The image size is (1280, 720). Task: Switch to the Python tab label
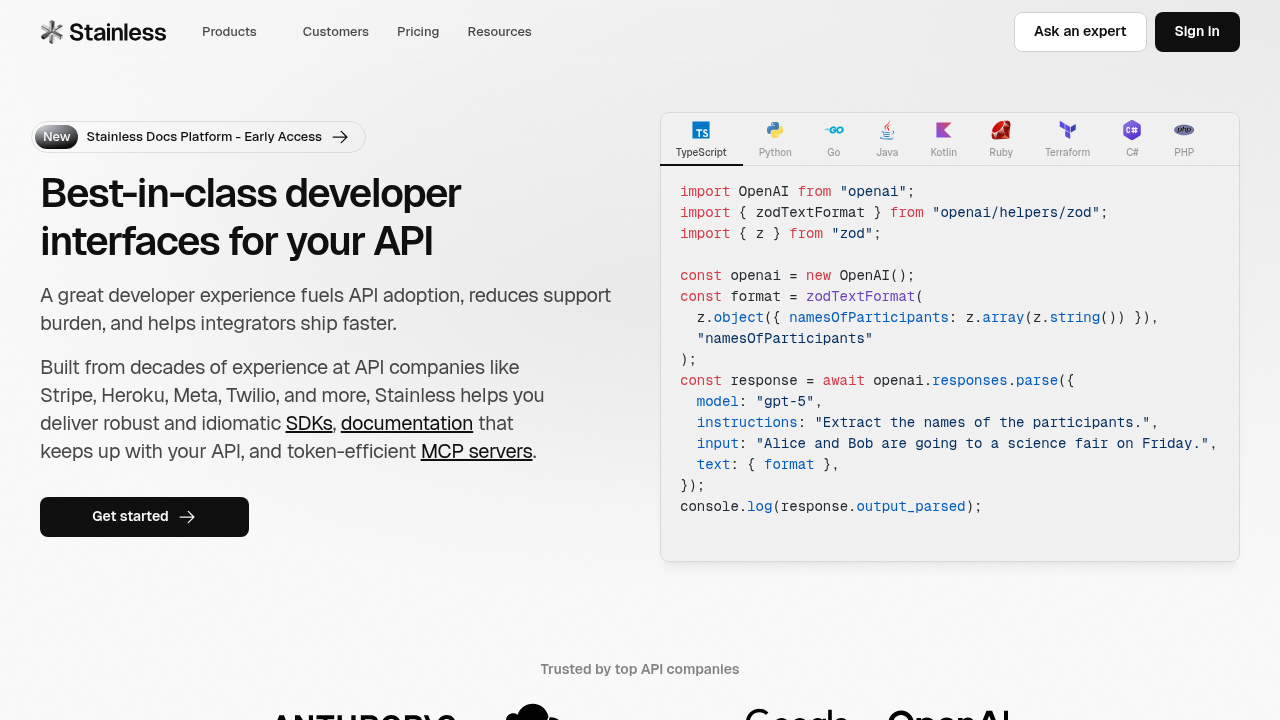point(775,153)
